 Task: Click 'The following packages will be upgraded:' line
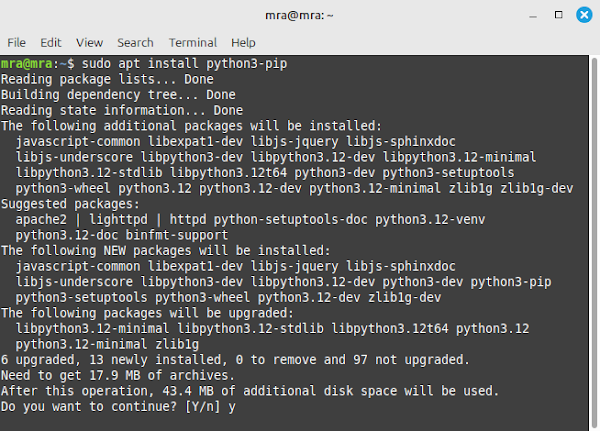point(147,313)
